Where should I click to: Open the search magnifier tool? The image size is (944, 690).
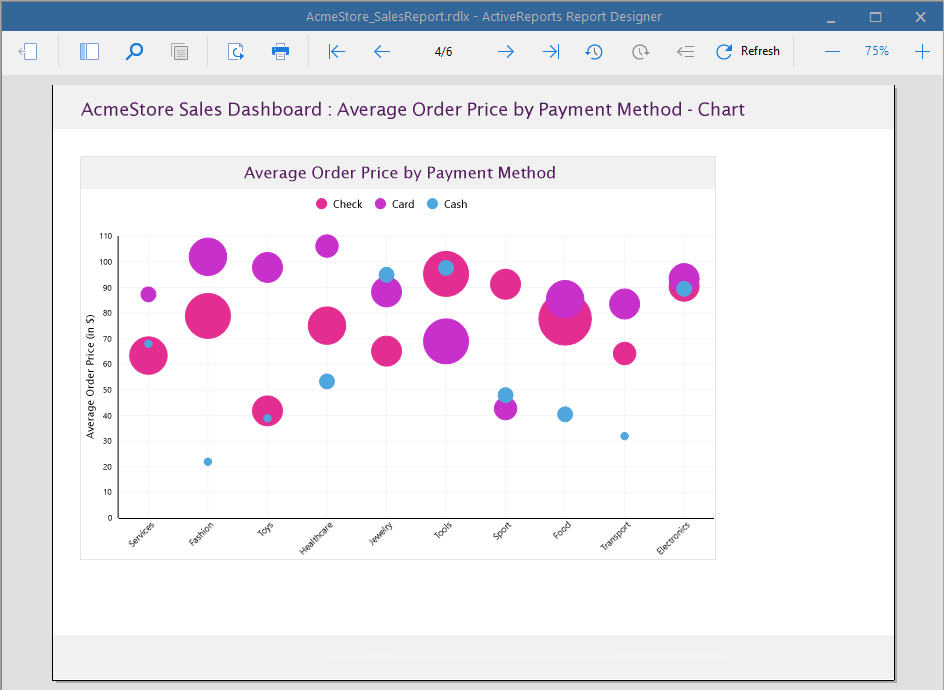click(134, 52)
